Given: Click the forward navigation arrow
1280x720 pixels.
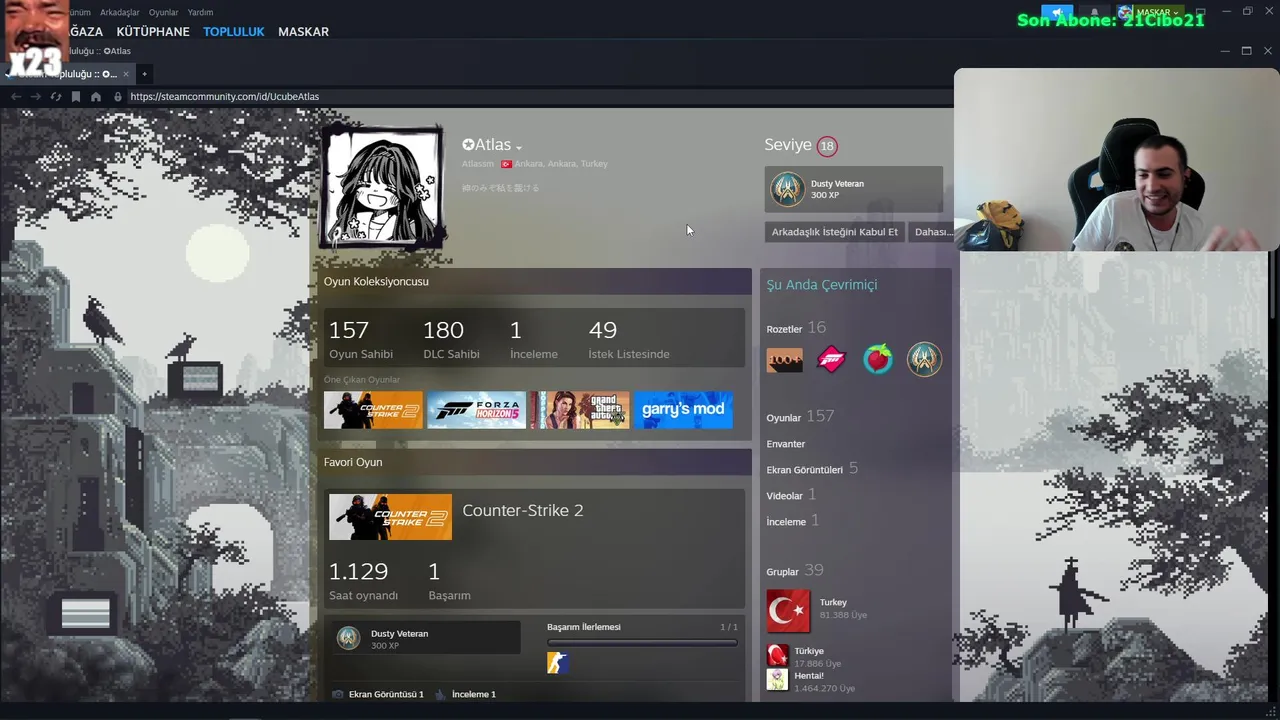Looking at the screenshot, I should [36, 97].
